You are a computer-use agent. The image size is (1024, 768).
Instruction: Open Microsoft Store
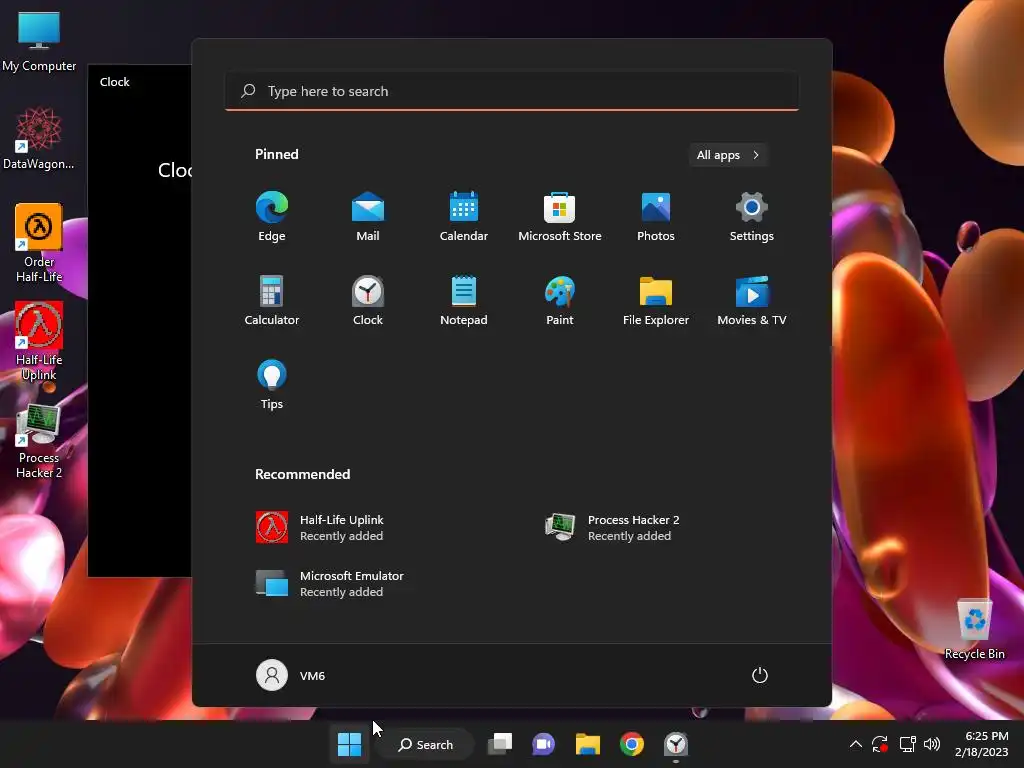click(x=560, y=216)
